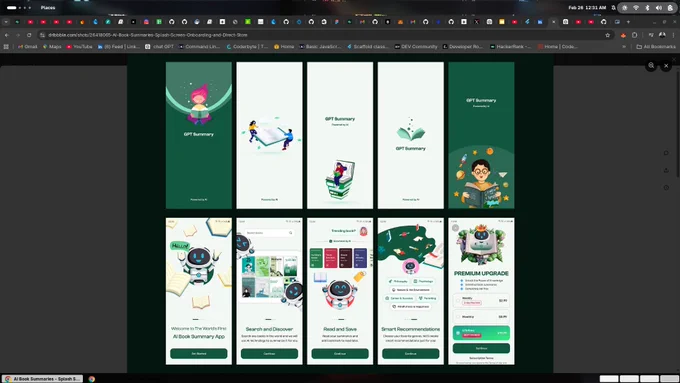This screenshot has width=680, height=383.
Task: Open the Gmail bookmark
Action: point(27,46)
